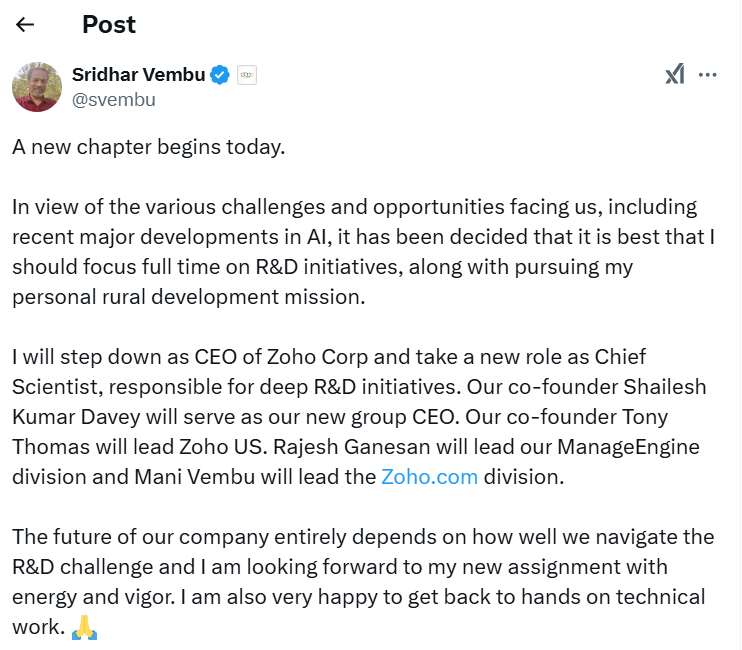Click the paragraph starting 'The future of our company'

pyautogui.click(x=363, y=582)
